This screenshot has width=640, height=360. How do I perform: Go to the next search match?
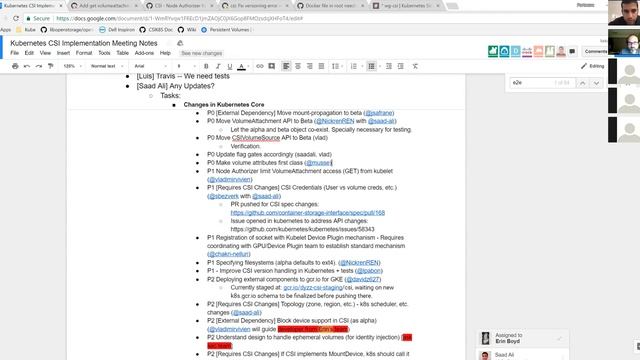point(596,83)
